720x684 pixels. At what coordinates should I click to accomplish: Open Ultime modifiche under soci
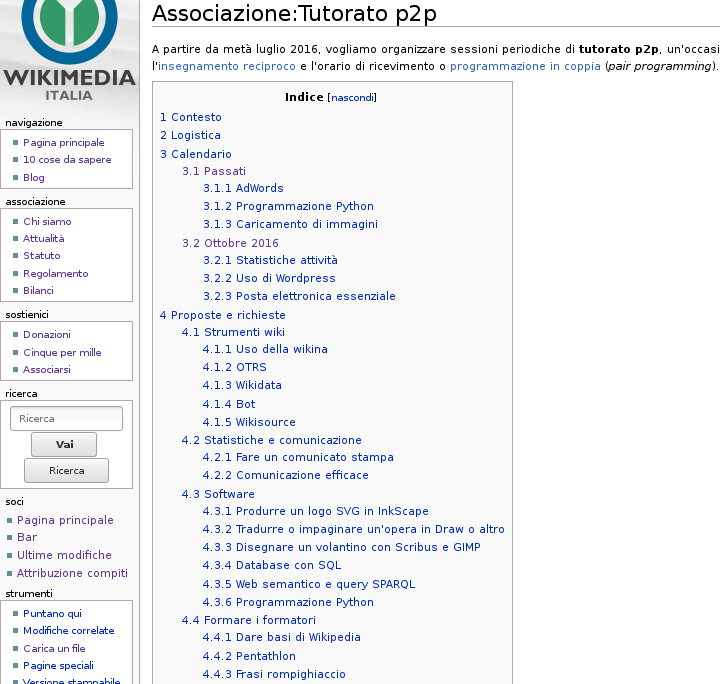point(64,555)
